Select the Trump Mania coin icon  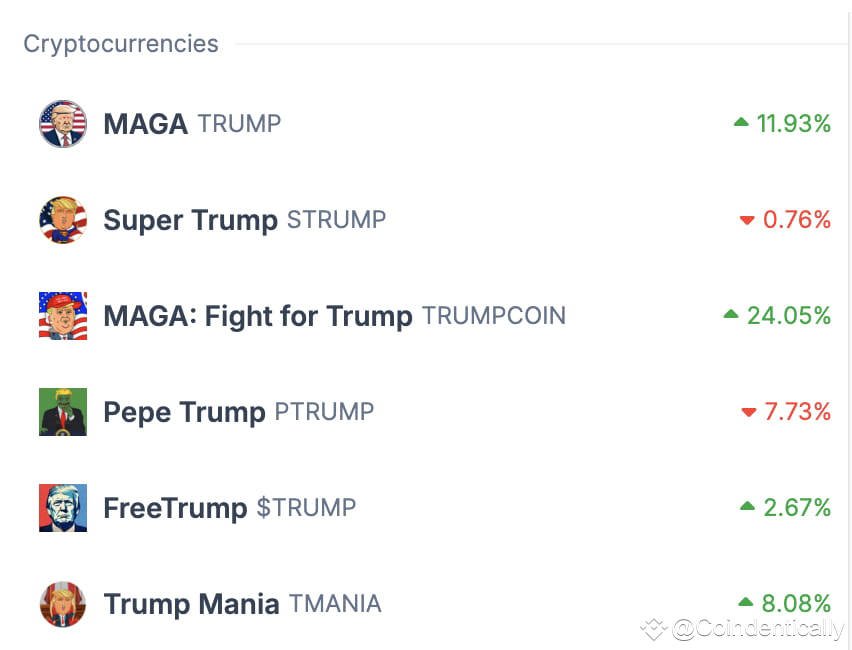pyautogui.click(x=63, y=604)
